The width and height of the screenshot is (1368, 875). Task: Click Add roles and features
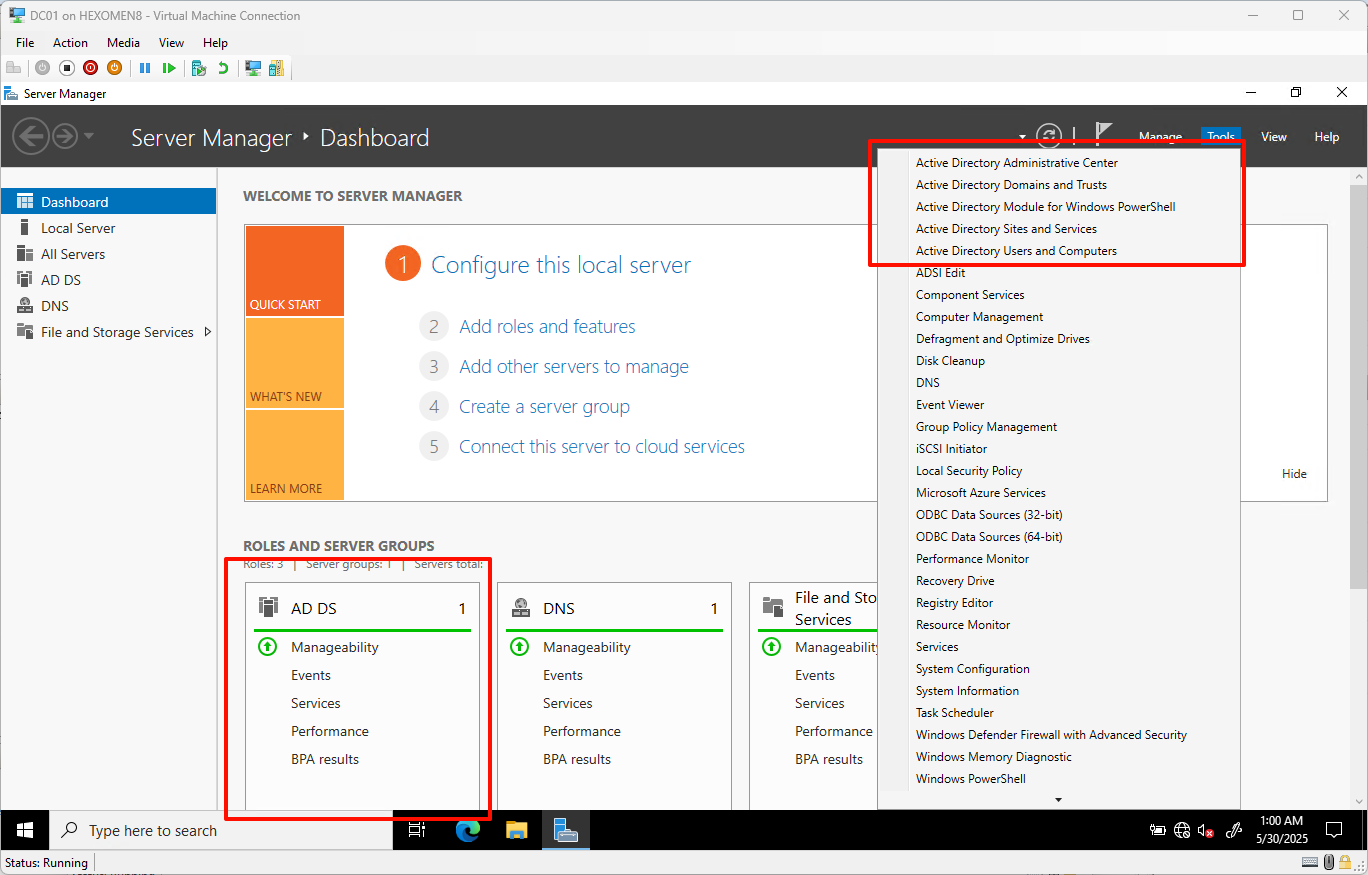[547, 326]
